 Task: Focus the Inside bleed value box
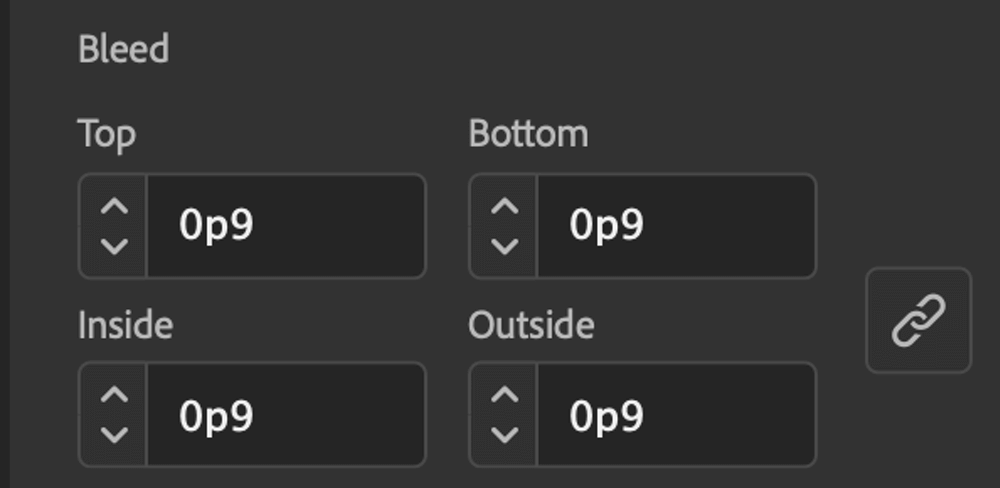[286, 415]
